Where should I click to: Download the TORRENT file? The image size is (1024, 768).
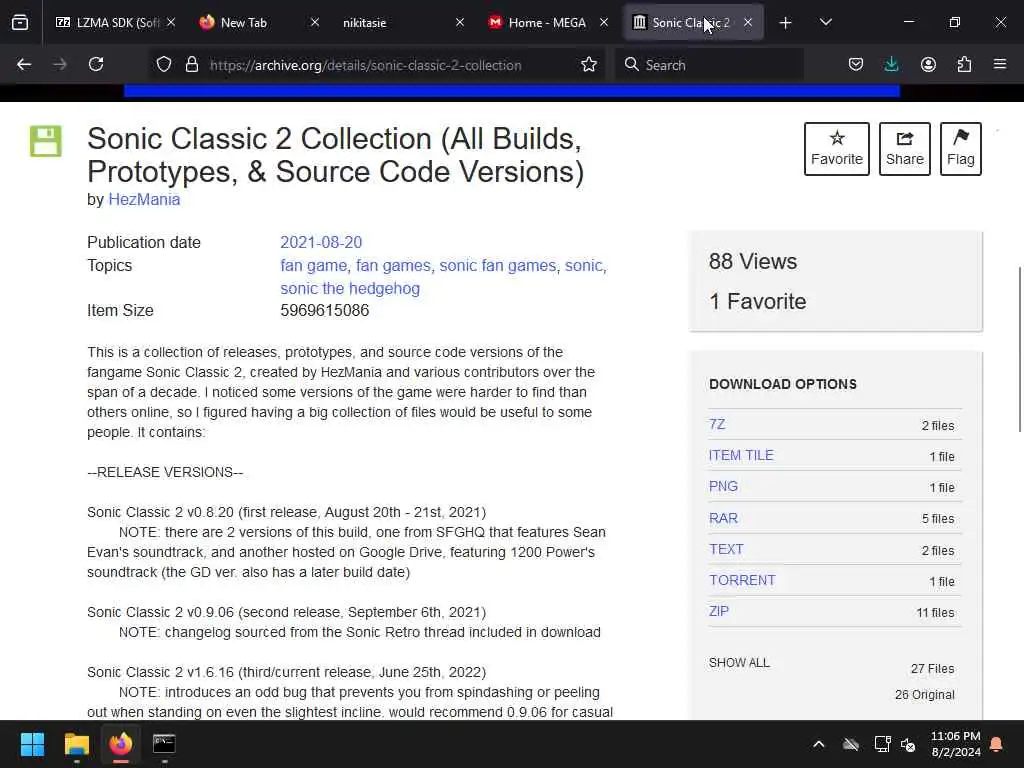743,581
